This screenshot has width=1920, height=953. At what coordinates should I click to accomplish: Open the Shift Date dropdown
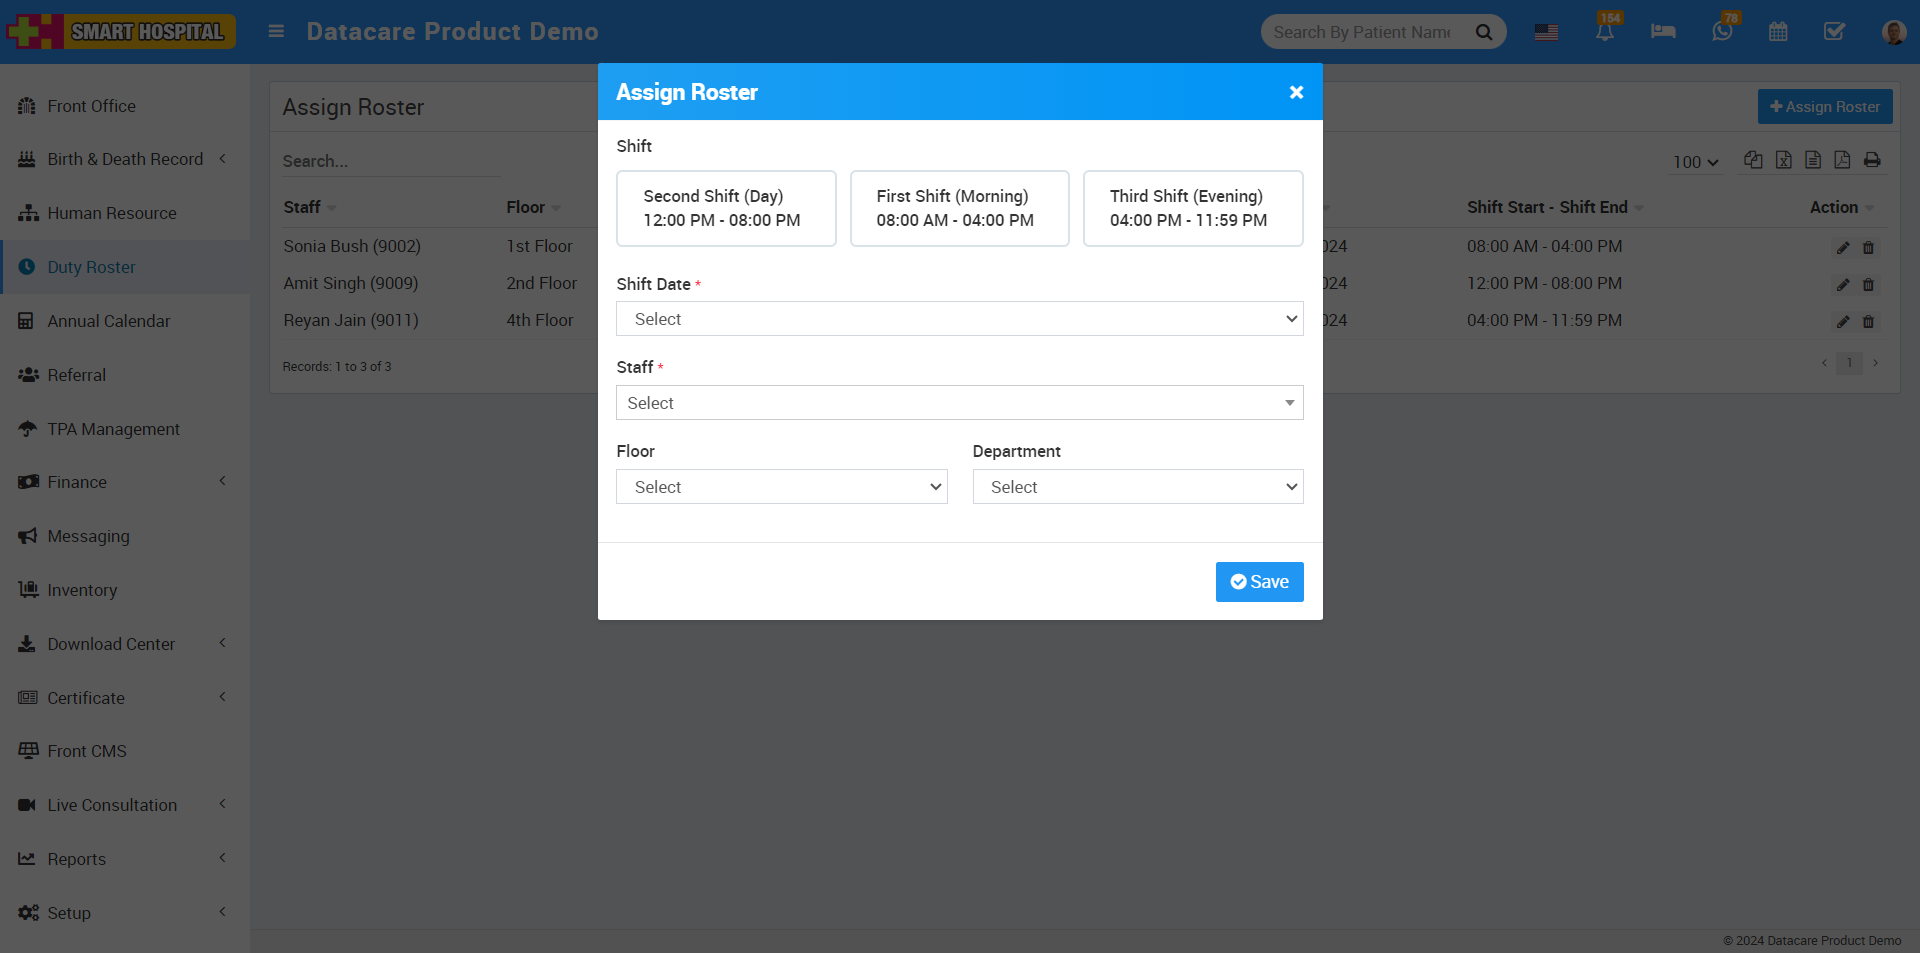(x=959, y=318)
